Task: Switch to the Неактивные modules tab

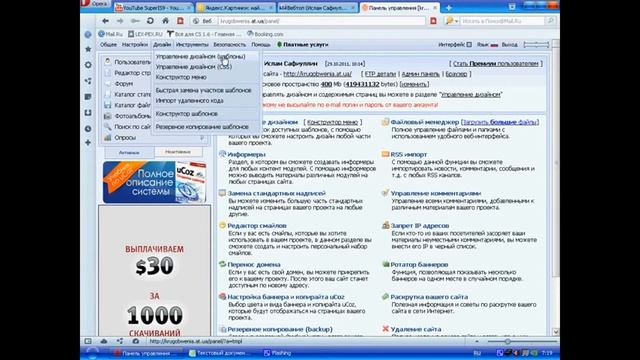Action: [x=178, y=152]
